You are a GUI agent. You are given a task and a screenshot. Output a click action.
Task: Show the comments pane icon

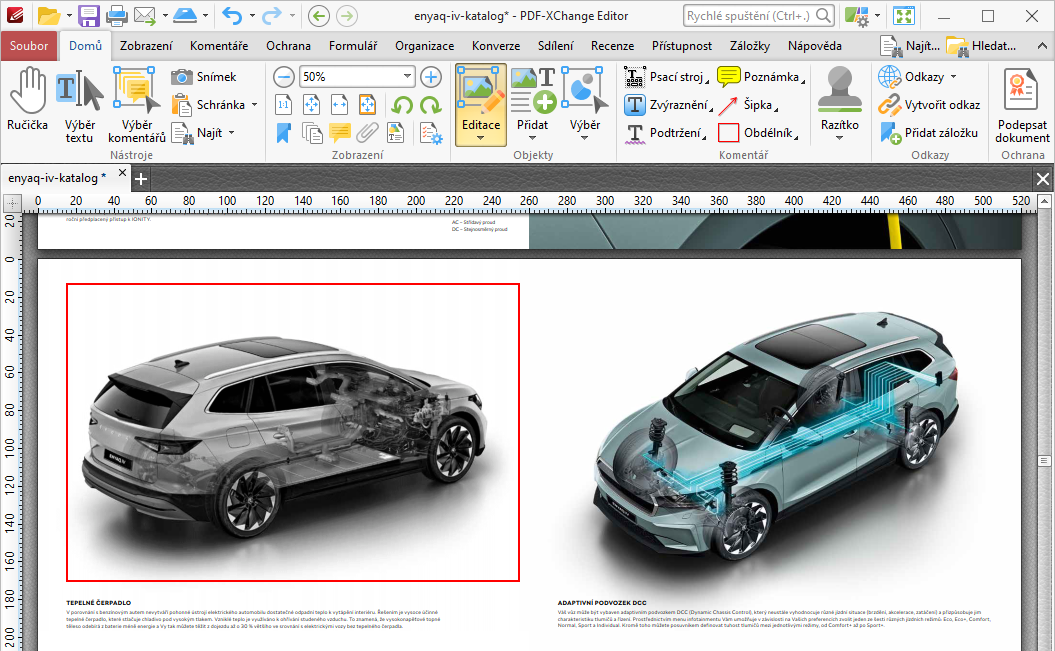coord(340,133)
